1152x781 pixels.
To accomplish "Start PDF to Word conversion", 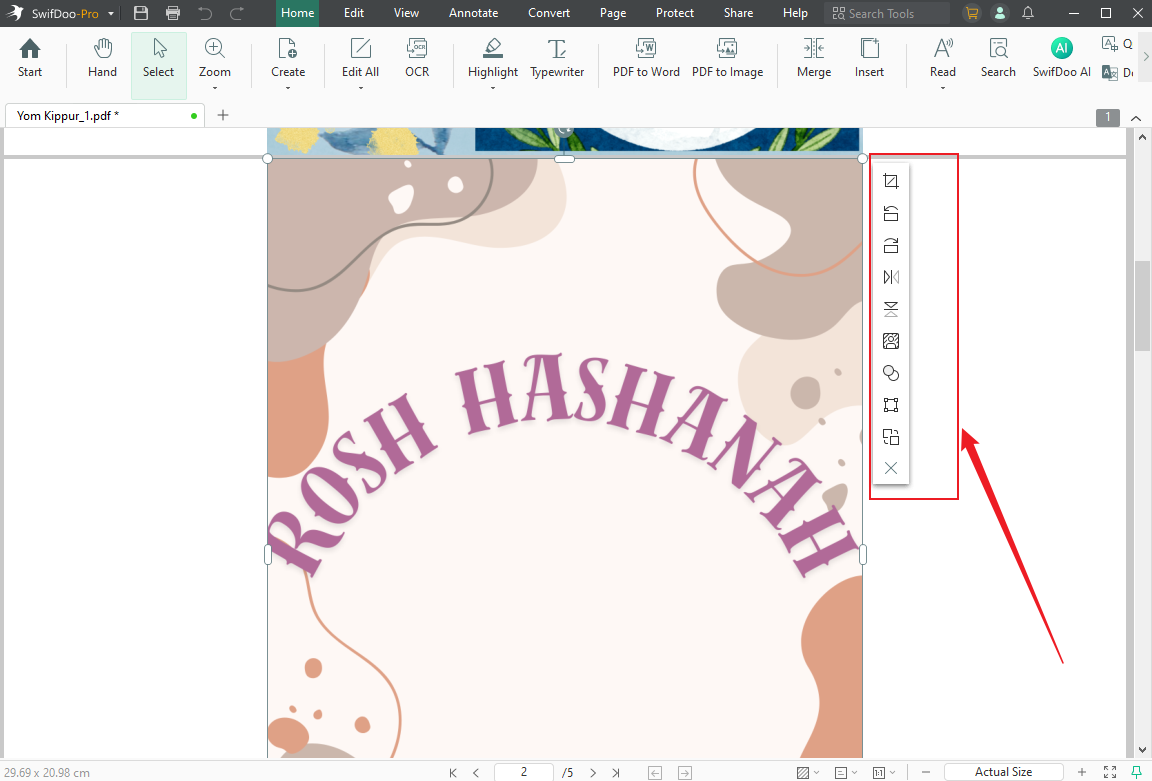I will [x=645, y=57].
